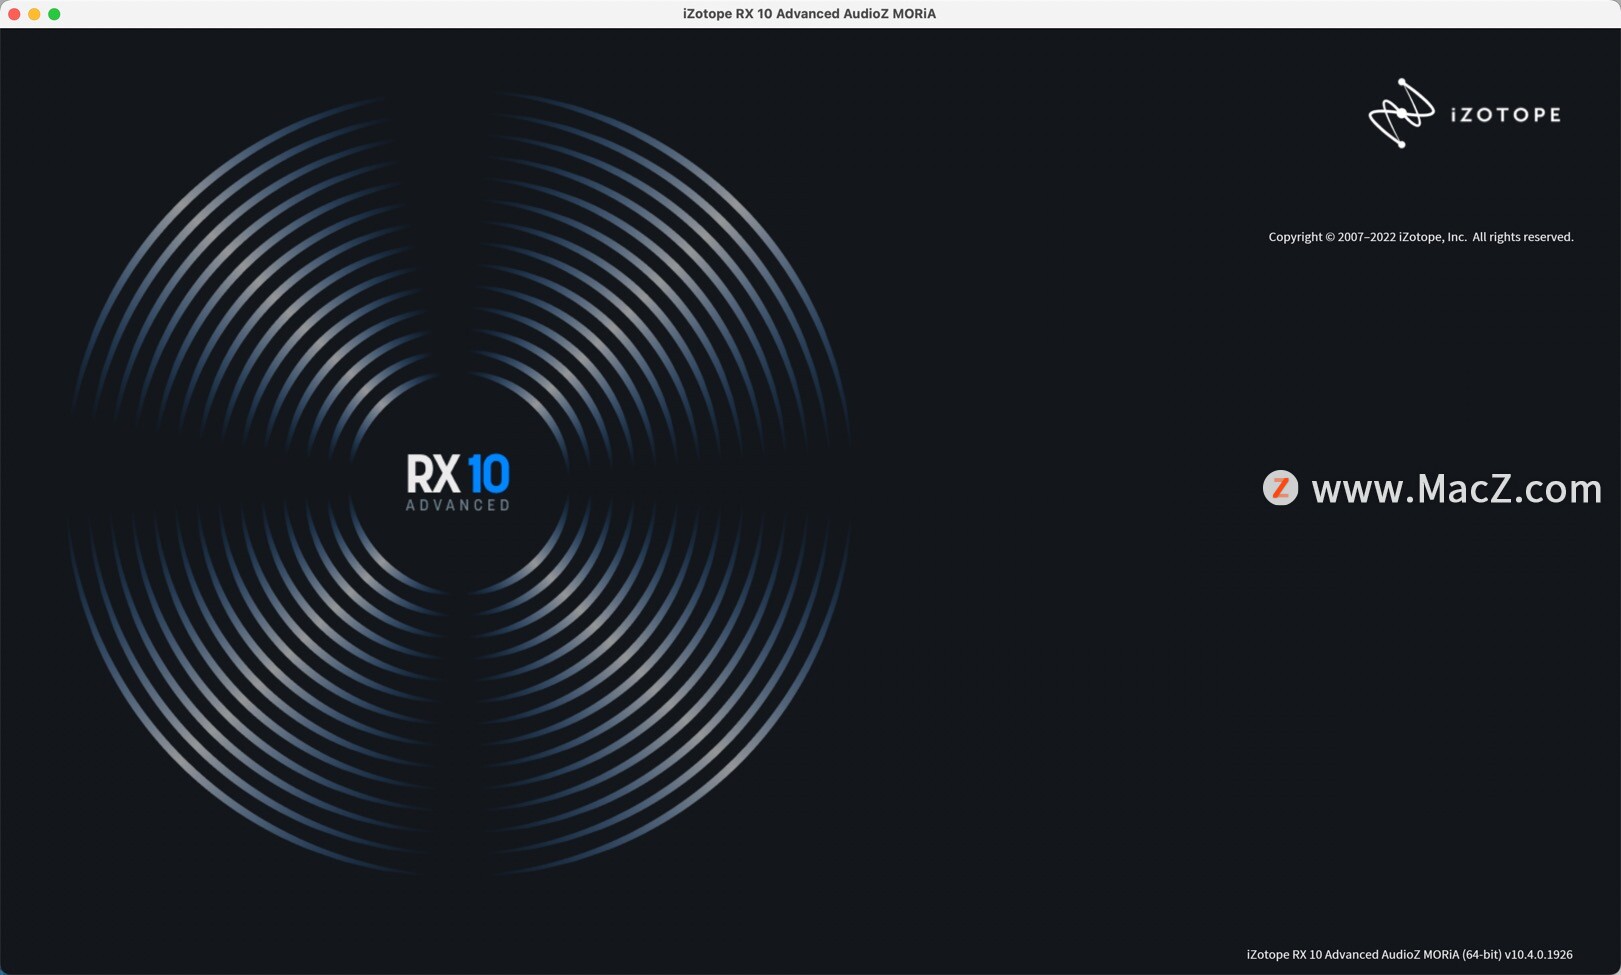
Task: Click the copyright notice text
Action: click(1421, 237)
